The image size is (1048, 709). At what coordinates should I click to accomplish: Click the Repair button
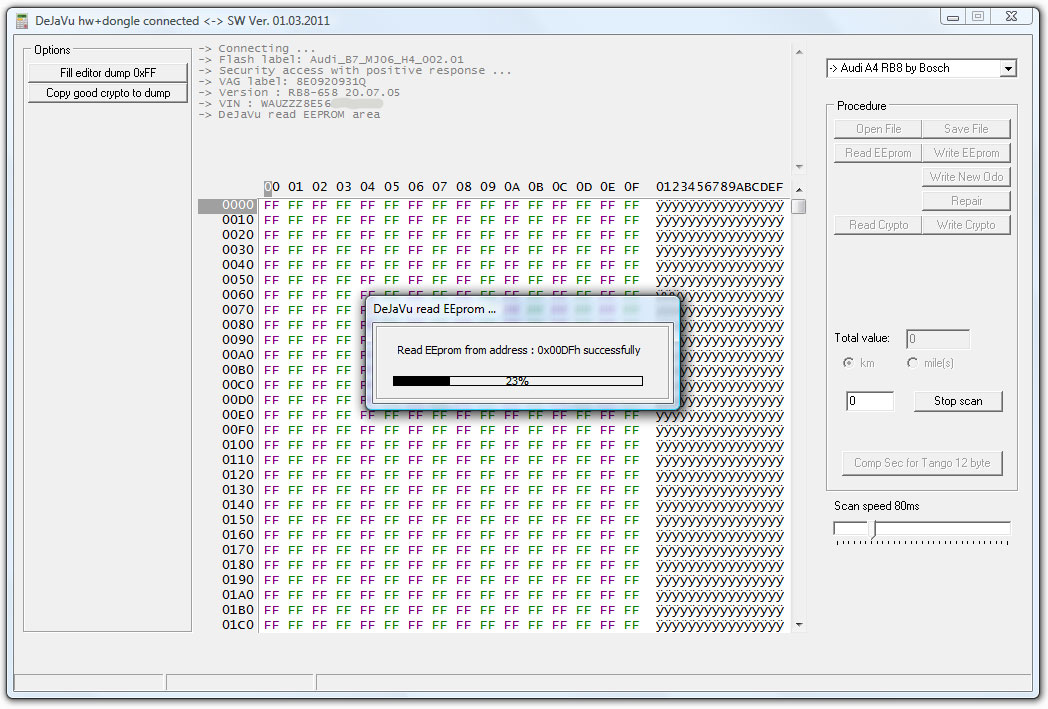click(x=965, y=201)
